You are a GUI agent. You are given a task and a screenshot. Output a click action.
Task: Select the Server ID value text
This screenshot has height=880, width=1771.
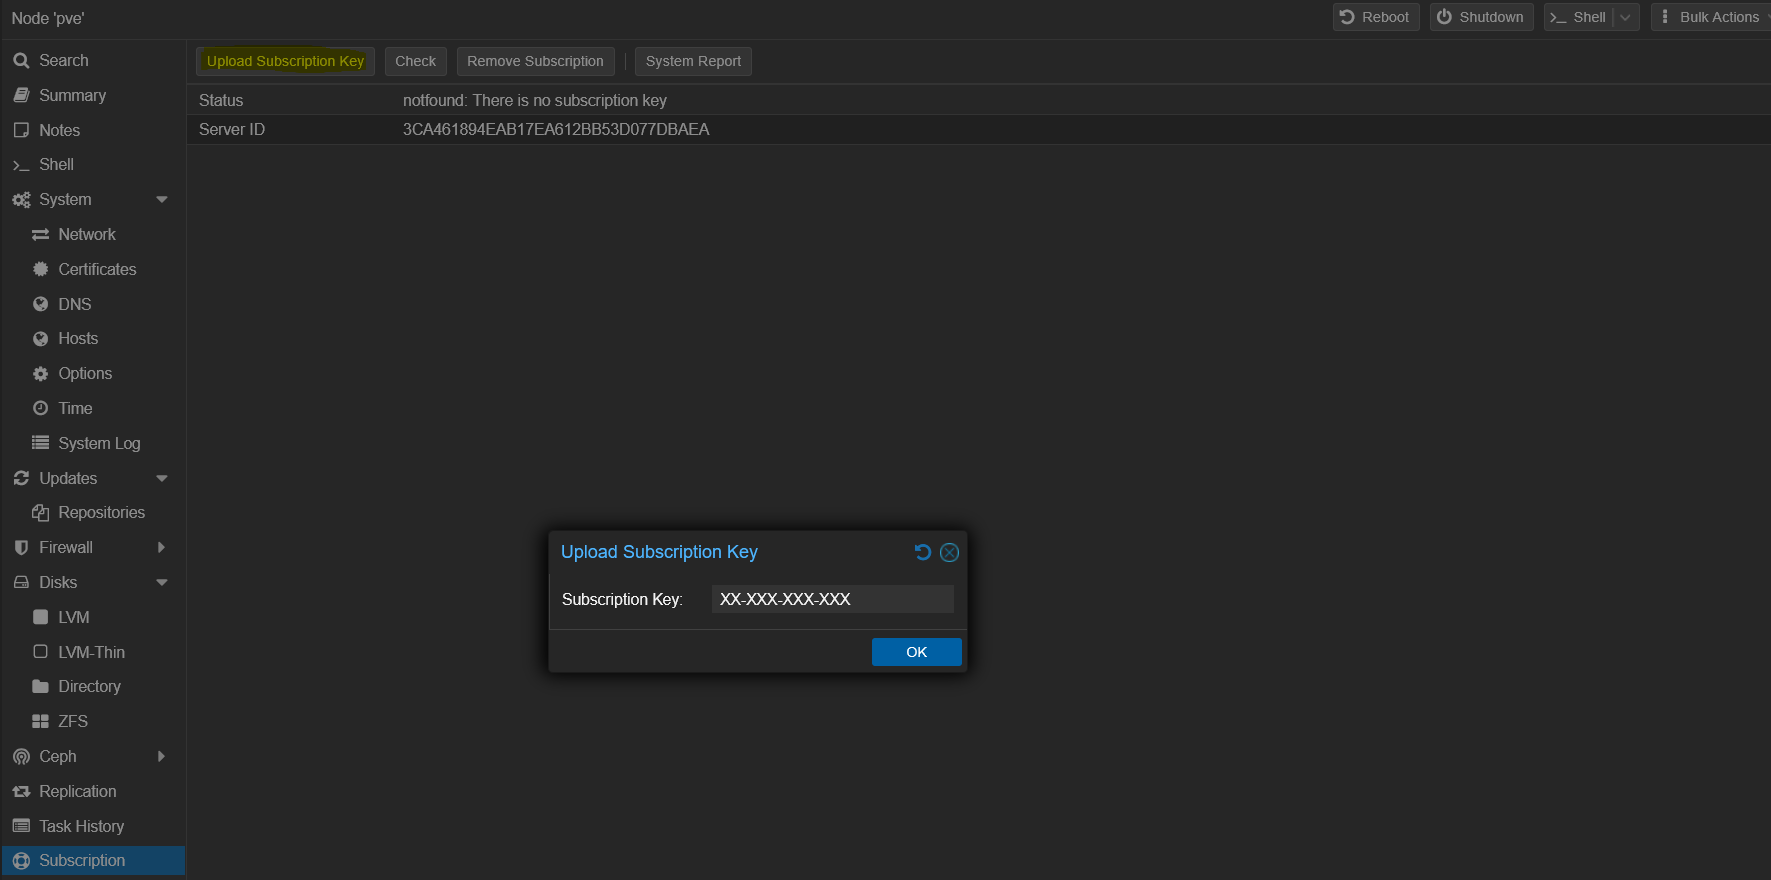(556, 130)
